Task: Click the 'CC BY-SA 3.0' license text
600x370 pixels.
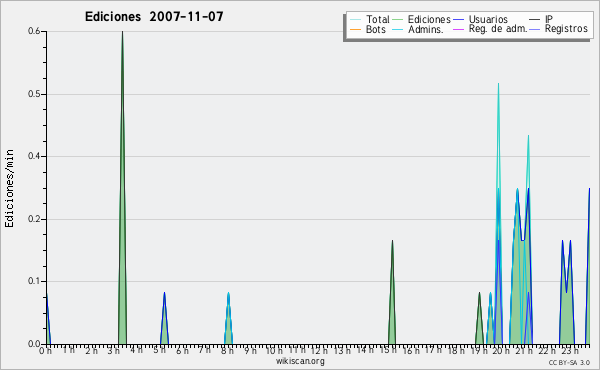Action: [x=569, y=362]
